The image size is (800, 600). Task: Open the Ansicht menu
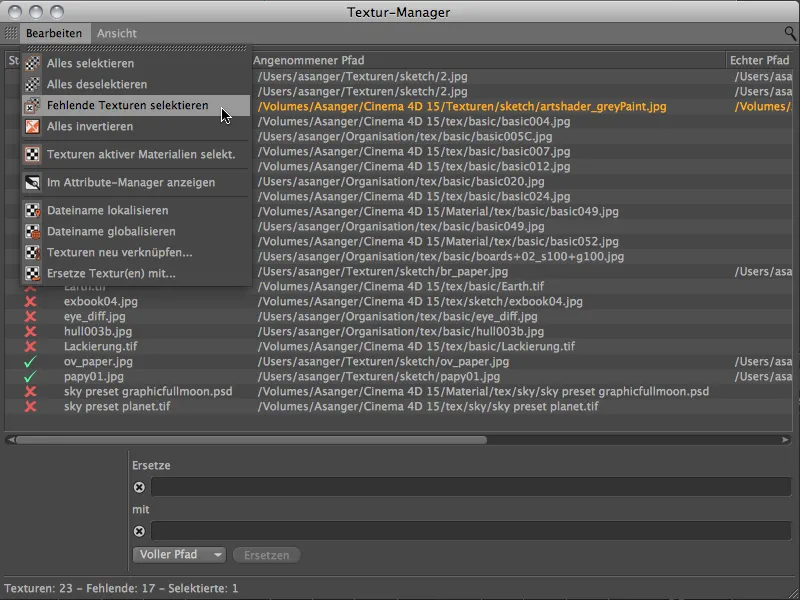(x=117, y=33)
